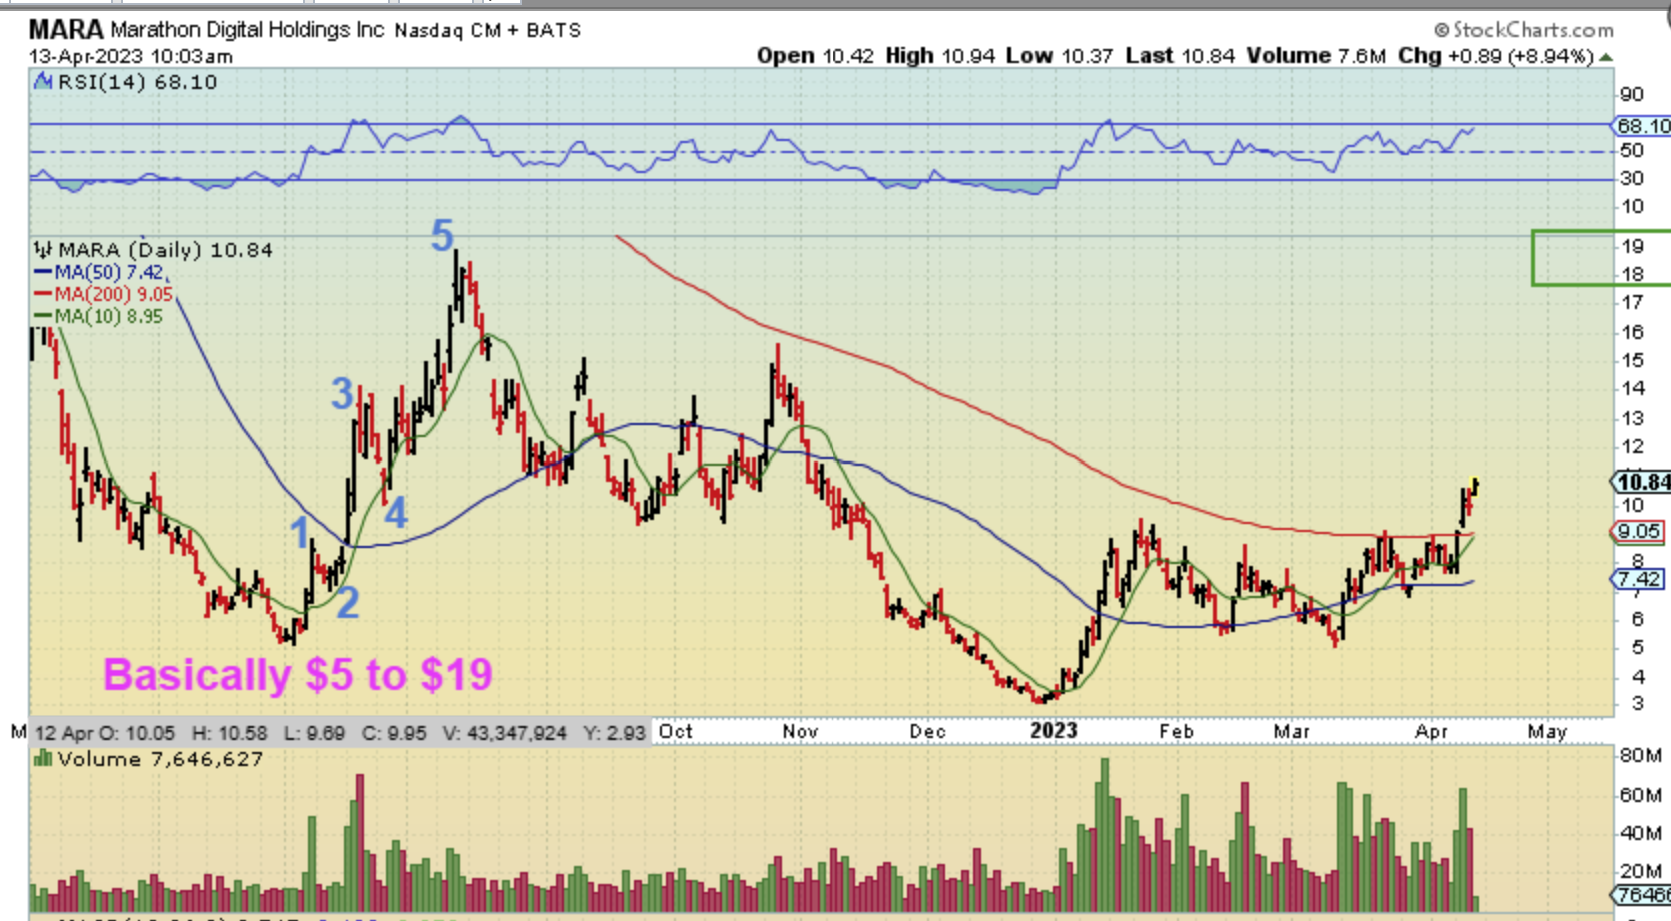The image size is (1671, 921).
Task: Click the Chg +0.89 (+8.94%) value
Action: [x=1496, y=56]
